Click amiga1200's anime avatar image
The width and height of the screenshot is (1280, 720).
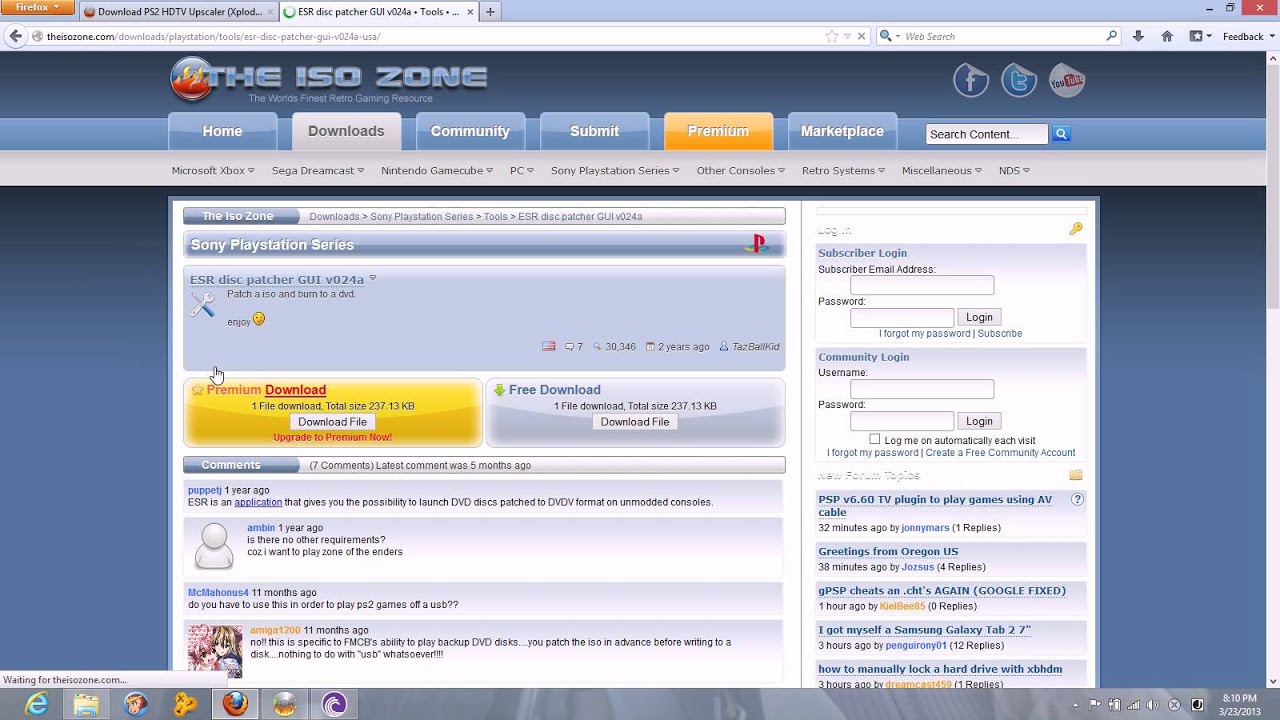tap(215, 650)
